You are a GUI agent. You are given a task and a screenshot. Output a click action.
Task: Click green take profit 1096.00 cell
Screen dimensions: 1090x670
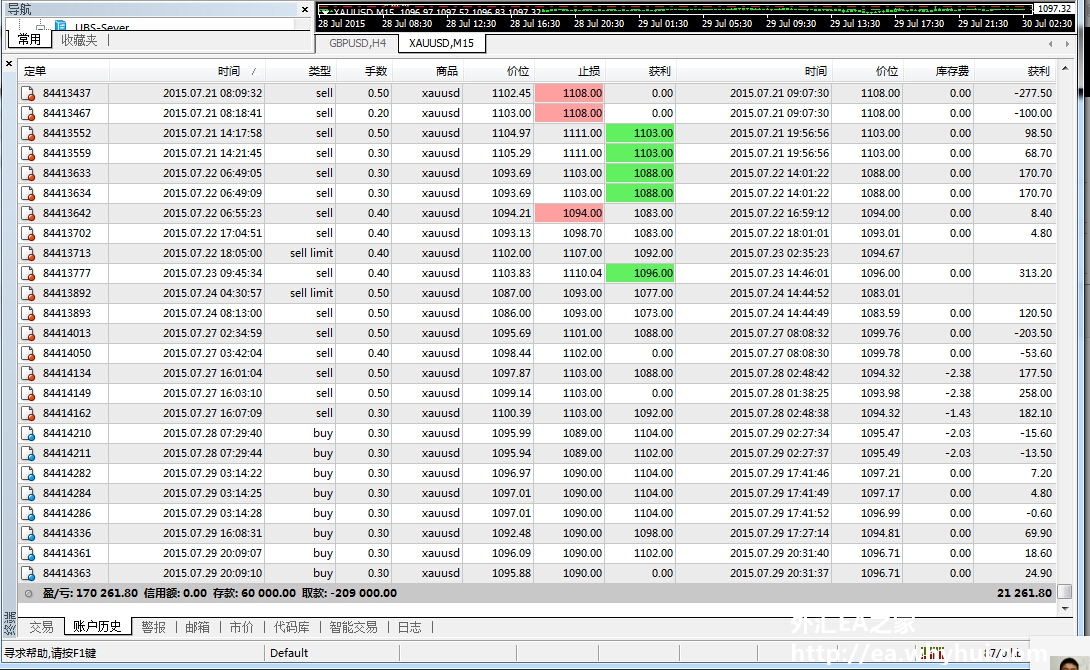pyautogui.click(x=640, y=273)
